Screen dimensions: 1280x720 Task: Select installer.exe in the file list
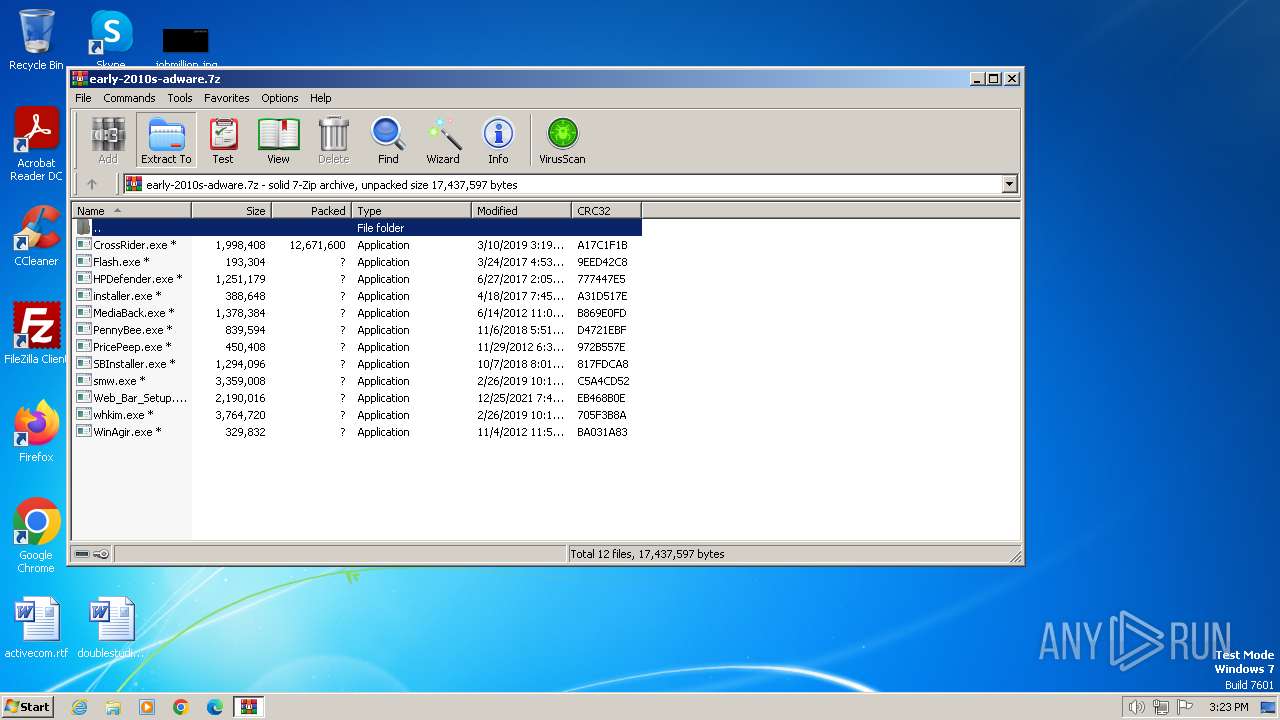coord(357,296)
